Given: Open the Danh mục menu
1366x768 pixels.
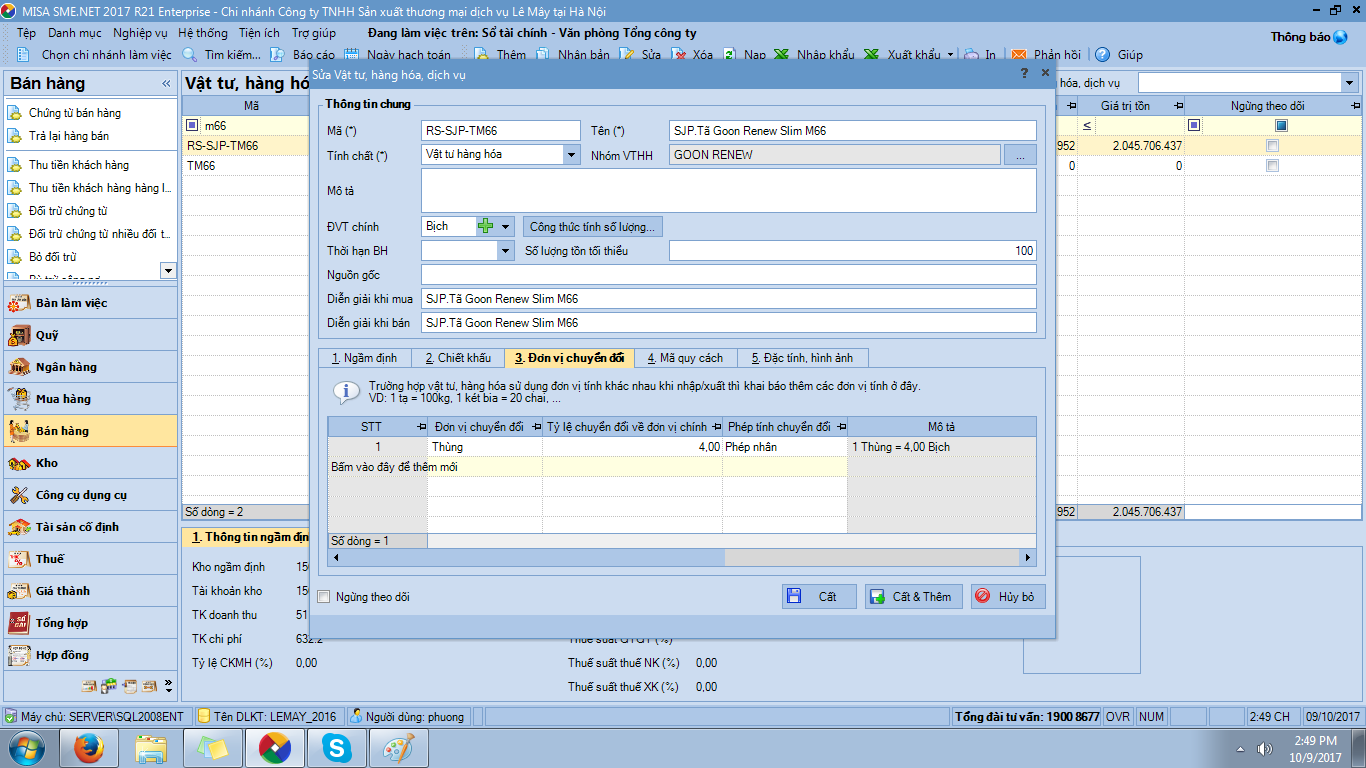Looking at the screenshot, I should coord(75,33).
